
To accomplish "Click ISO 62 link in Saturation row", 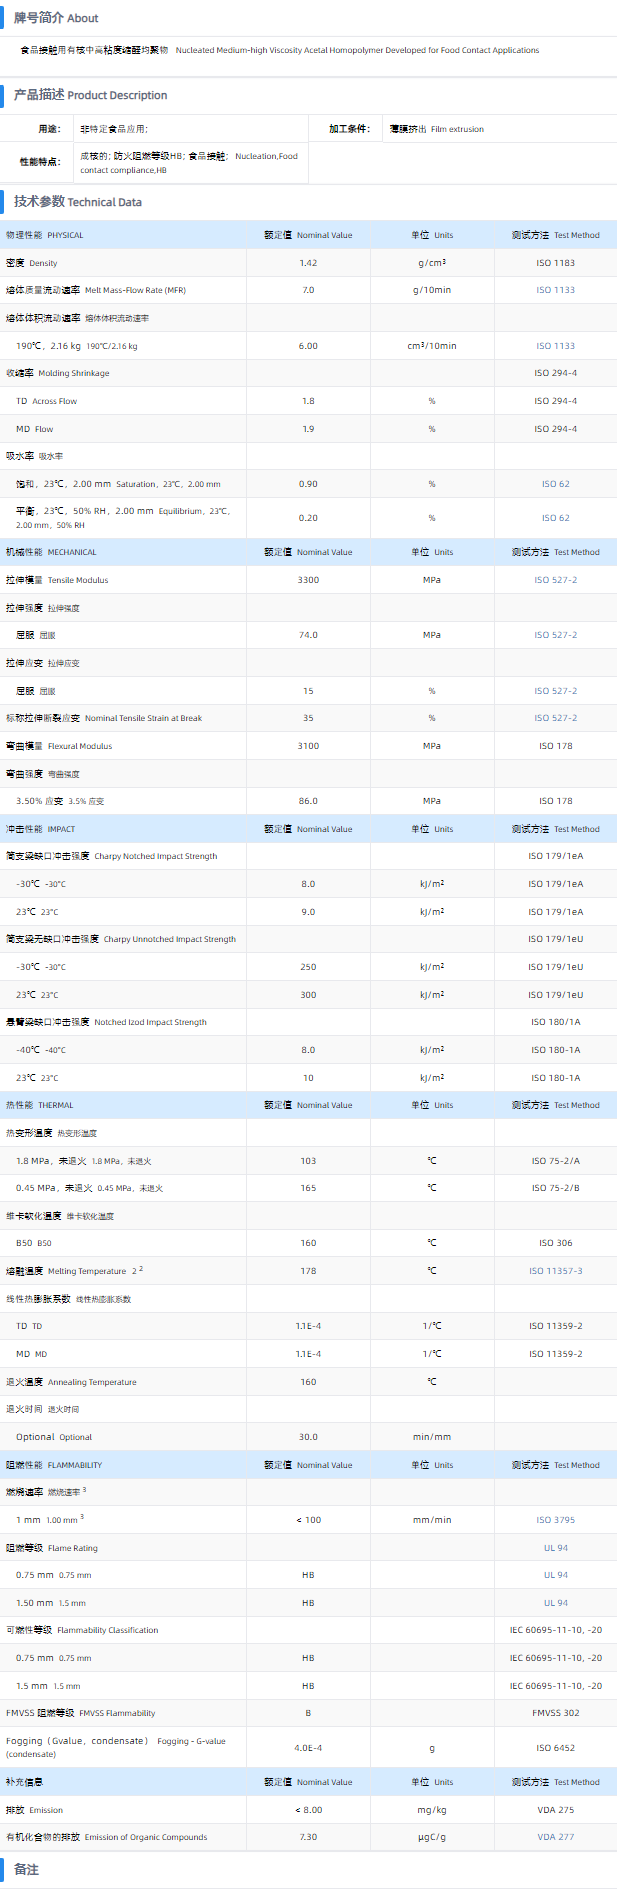I will pos(555,484).
